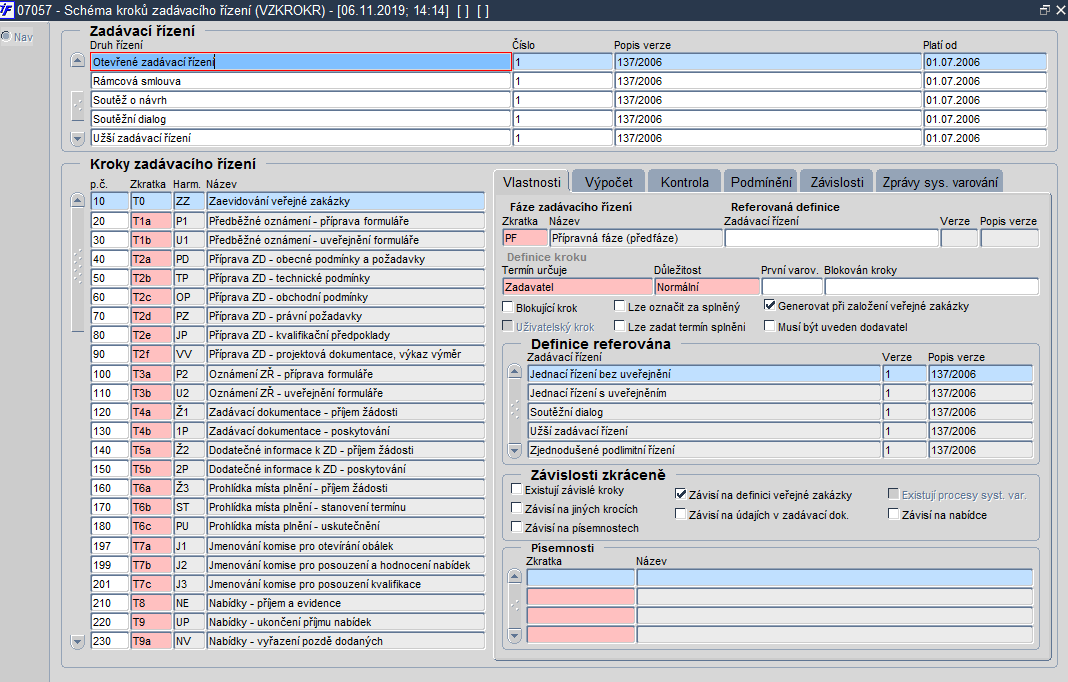This screenshot has width=1068, height=682.
Task: Click the Blokován kroky input field
Action: (932, 287)
